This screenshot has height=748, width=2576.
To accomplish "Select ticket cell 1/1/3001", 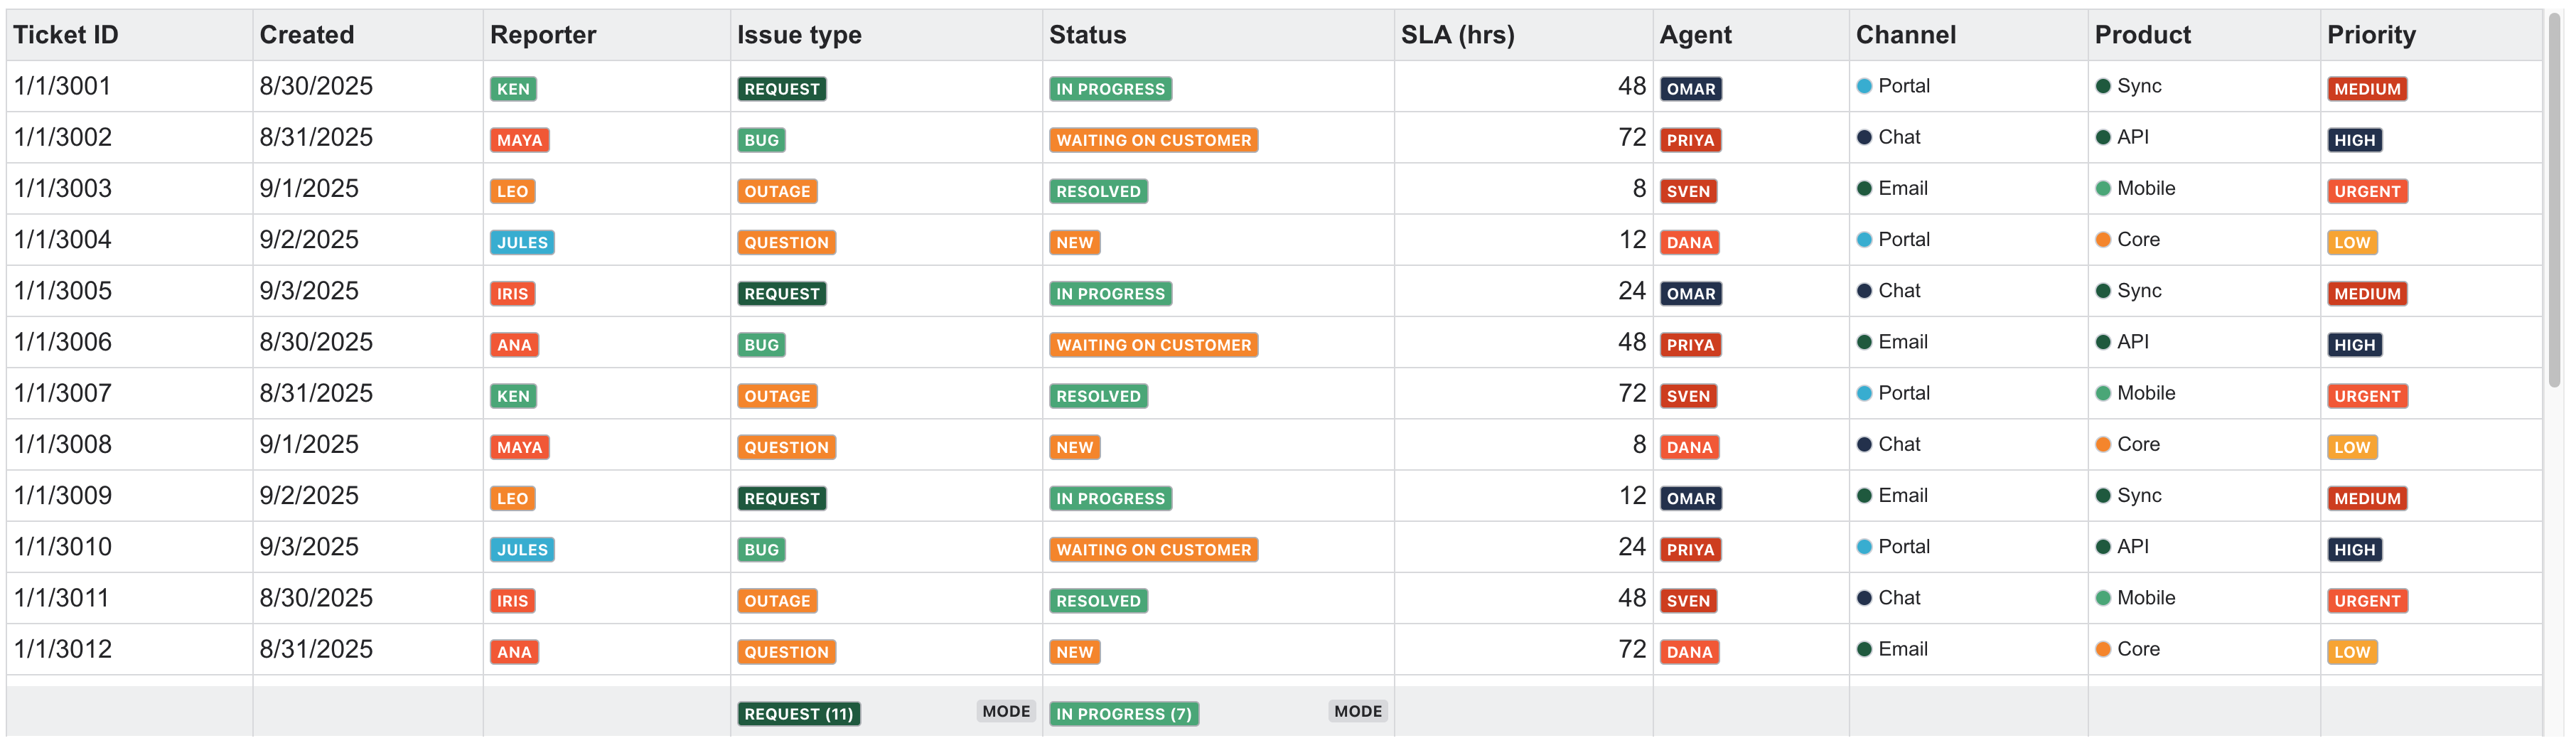I will [x=129, y=86].
